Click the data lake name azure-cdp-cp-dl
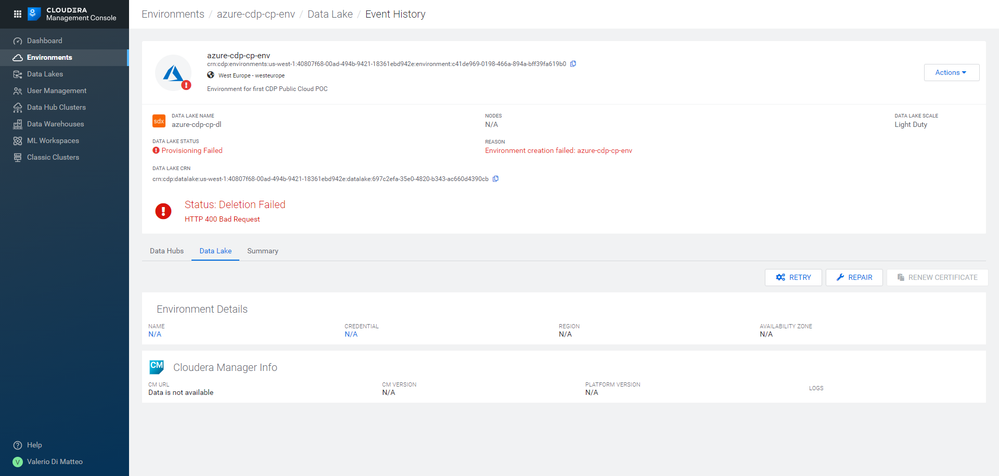The height and width of the screenshot is (476, 999). click(x=196, y=124)
